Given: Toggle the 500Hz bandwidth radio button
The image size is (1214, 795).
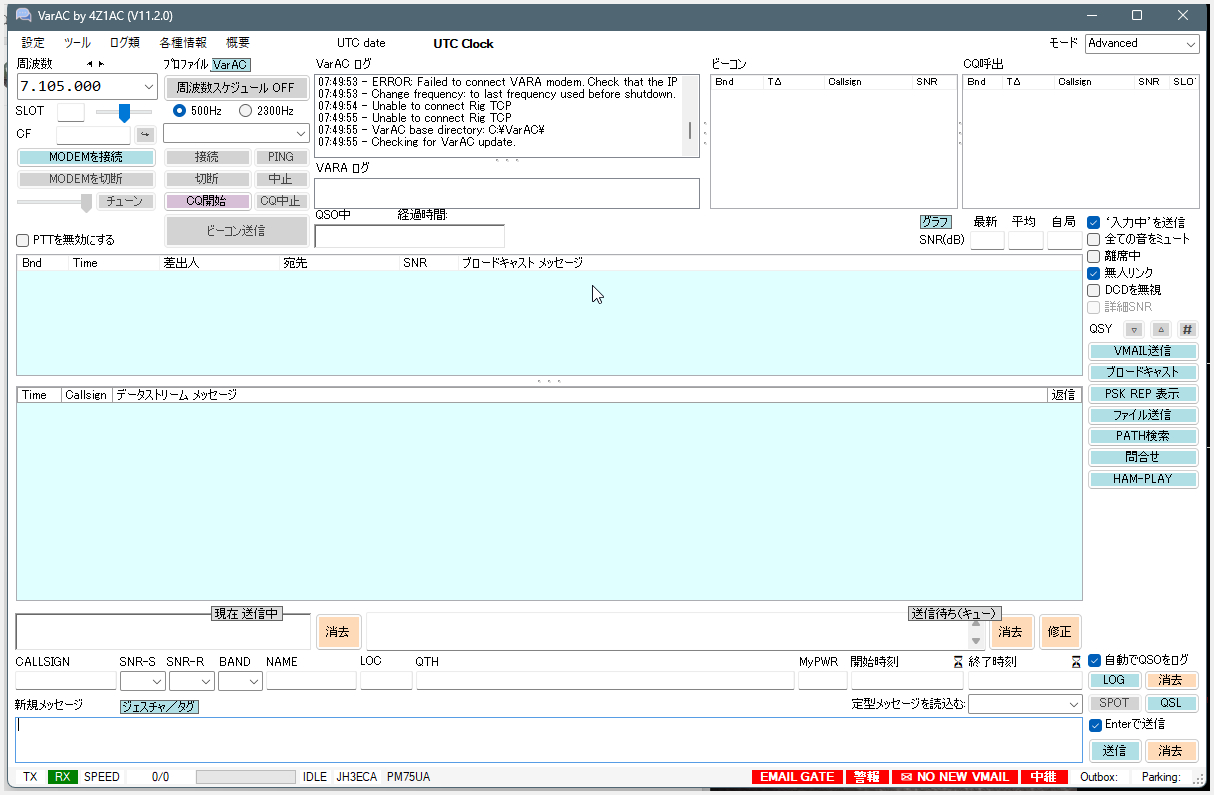Looking at the screenshot, I should (x=180, y=111).
